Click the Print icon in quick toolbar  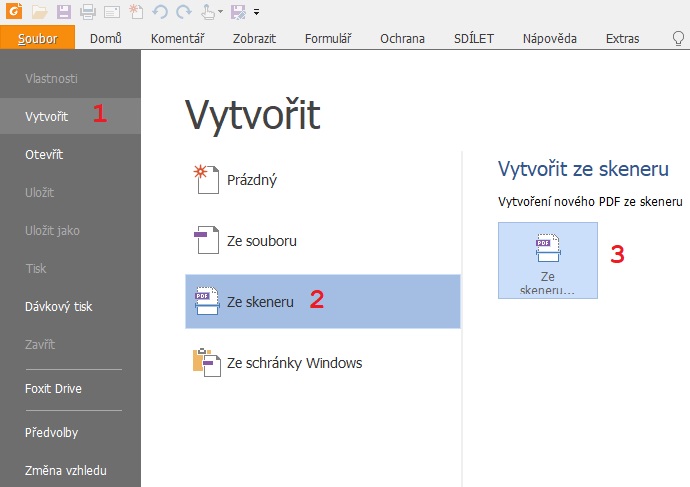click(x=87, y=12)
